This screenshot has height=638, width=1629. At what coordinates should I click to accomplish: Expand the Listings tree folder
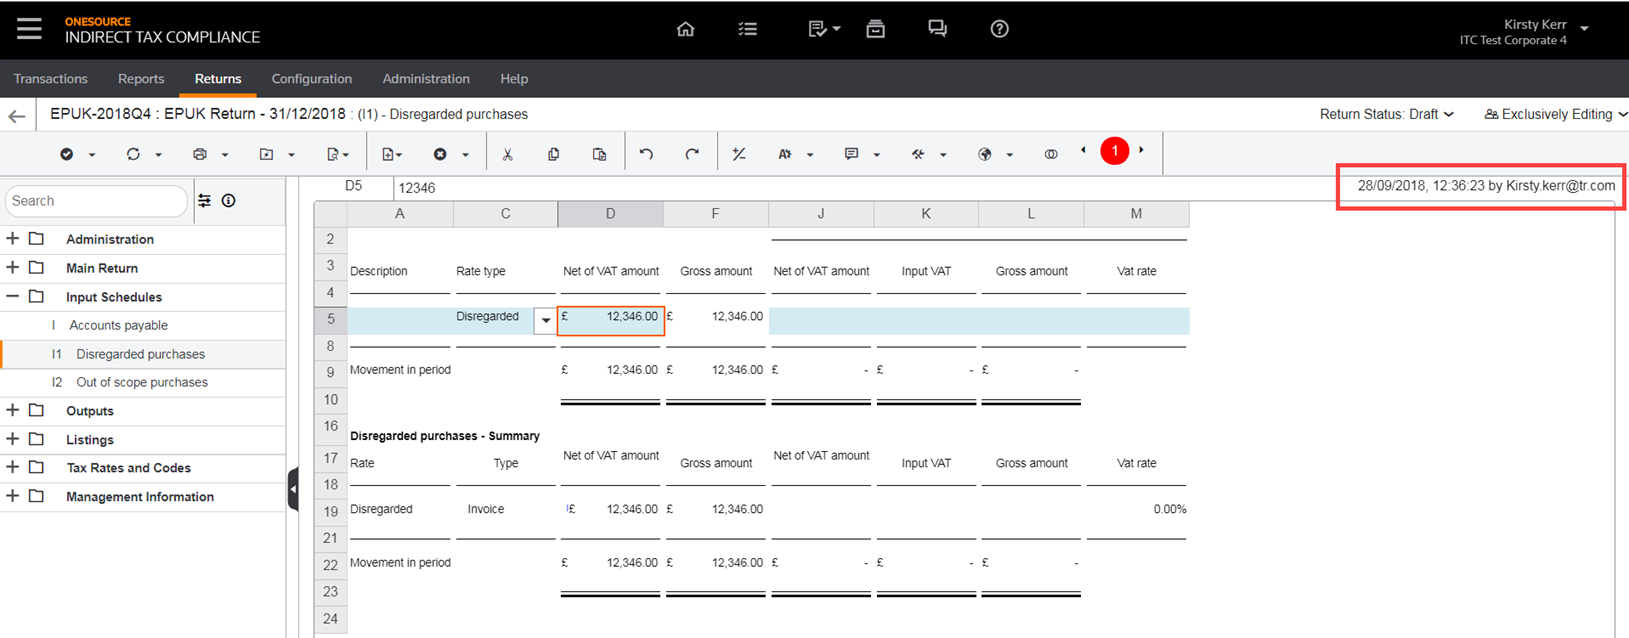pos(13,439)
